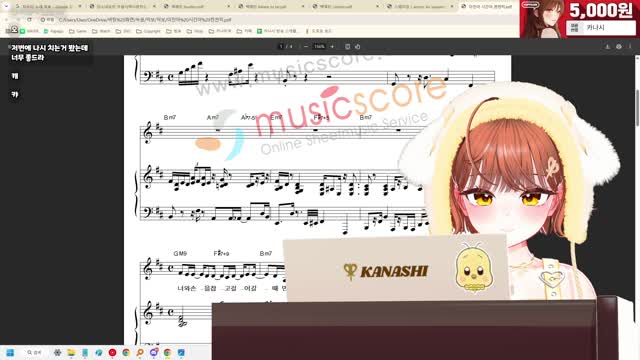Click the 150% zoom level box
The image size is (640, 360).
(319, 47)
